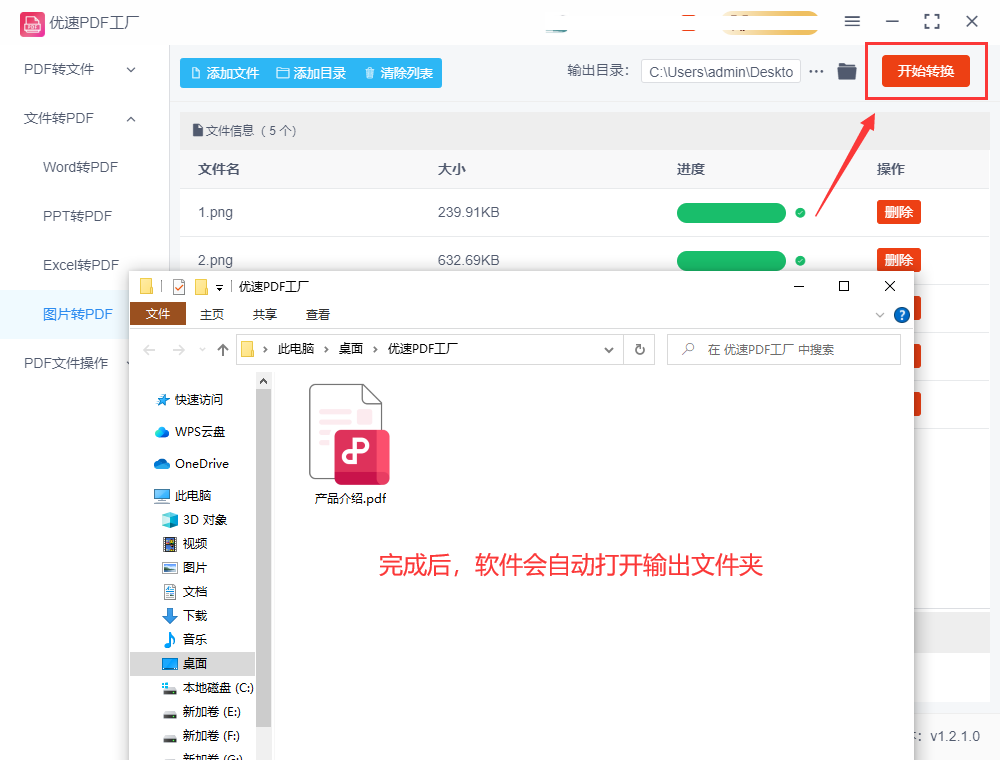Open 3D 对象 folder in sidebar
The height and width of the screenshot is (760, 1000).
point(195,520)
